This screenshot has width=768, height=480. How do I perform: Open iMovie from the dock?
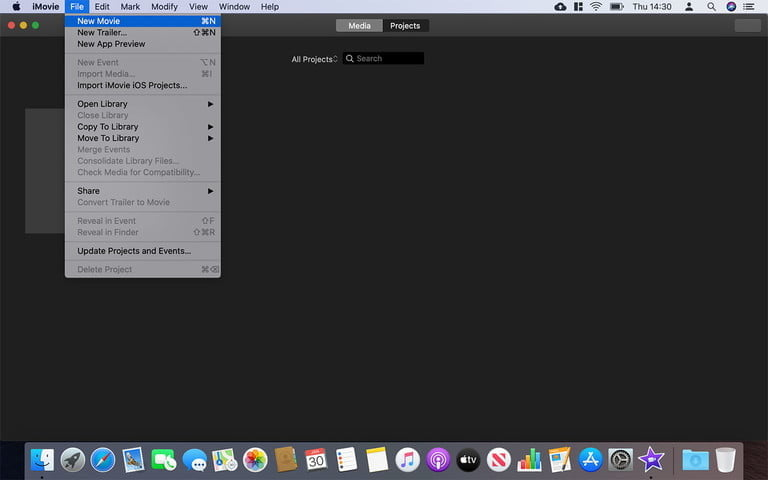click(x=651, y=459)
